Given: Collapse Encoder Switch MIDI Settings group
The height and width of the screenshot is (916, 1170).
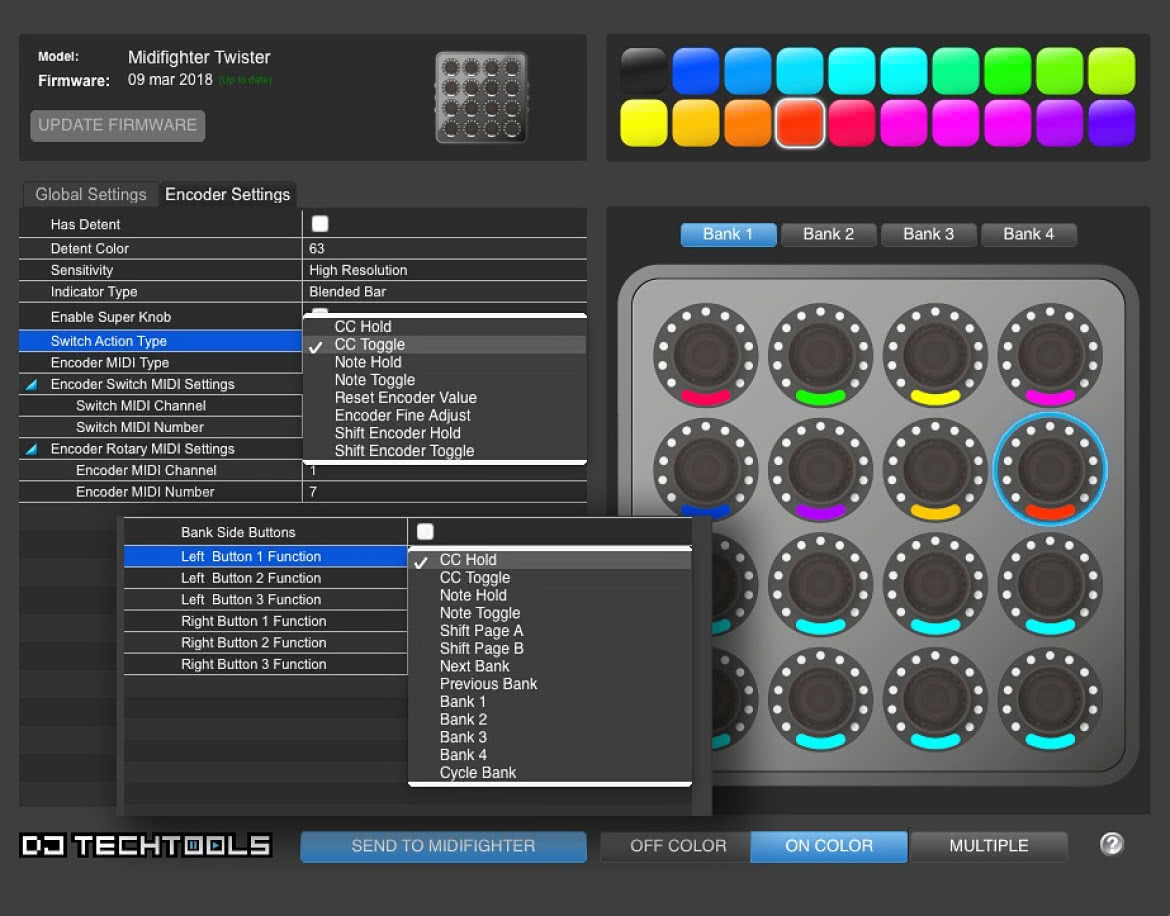Looking at the screenshot, I should (31, 384).
